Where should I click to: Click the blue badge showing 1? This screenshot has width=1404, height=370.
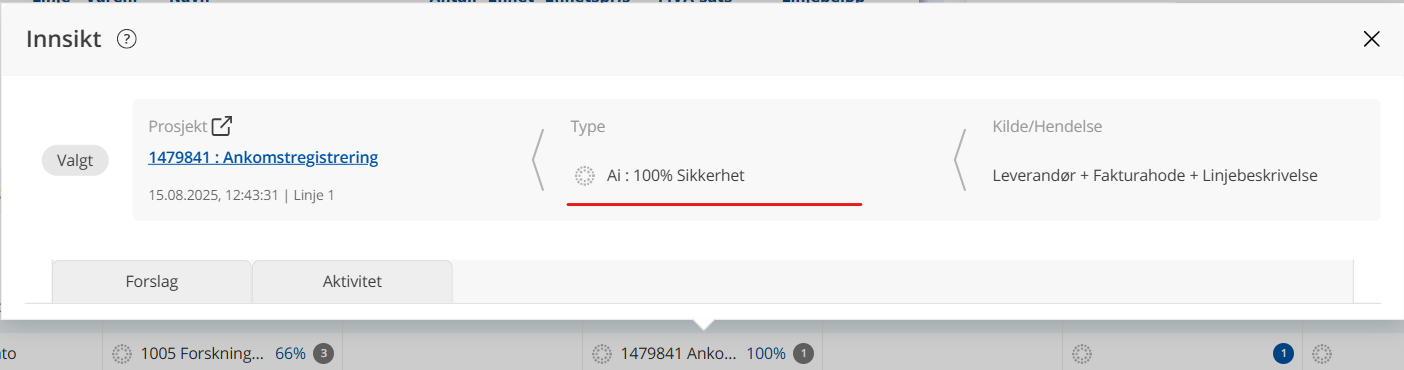click(x=1283, y=353)
